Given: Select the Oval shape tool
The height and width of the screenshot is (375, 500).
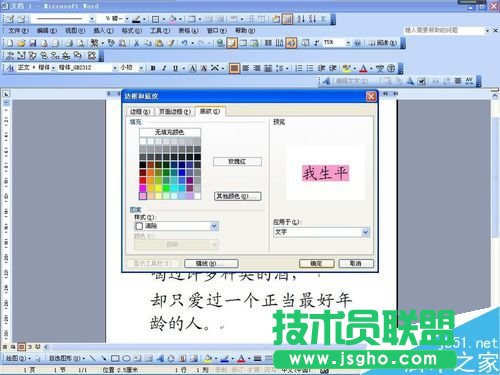Looking at the screenshot, I should [x=126, y=359].
